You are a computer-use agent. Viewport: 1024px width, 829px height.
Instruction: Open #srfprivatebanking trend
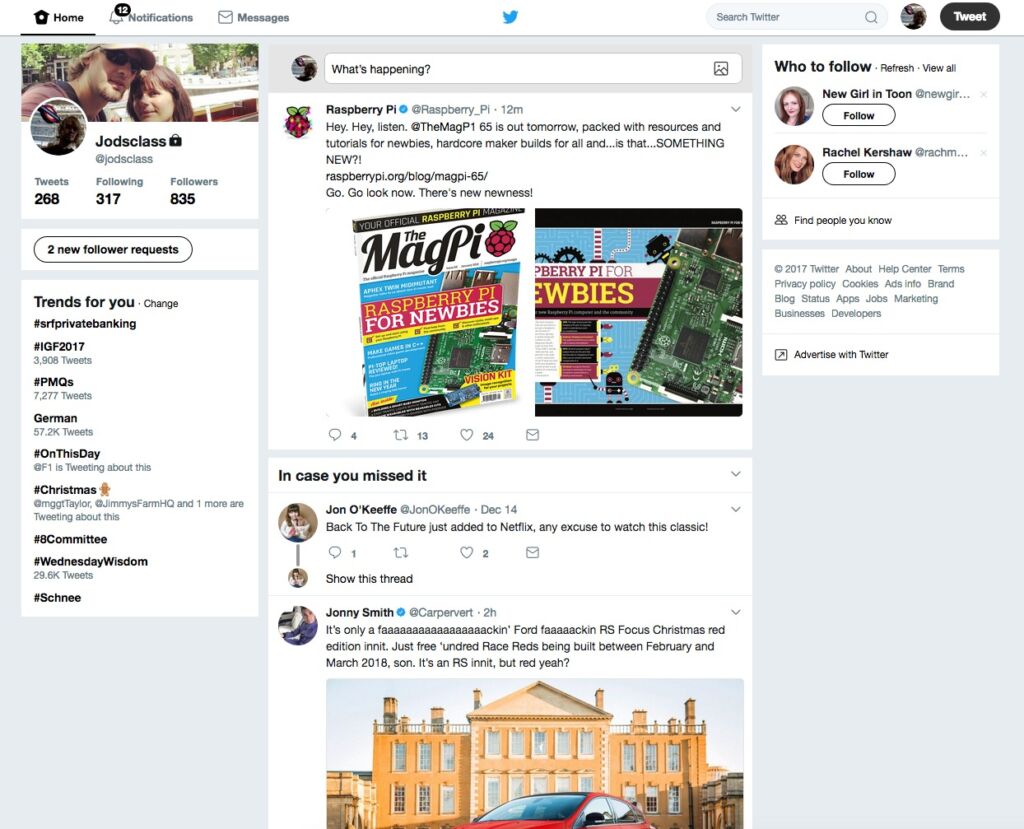click(x=85, y=324)
